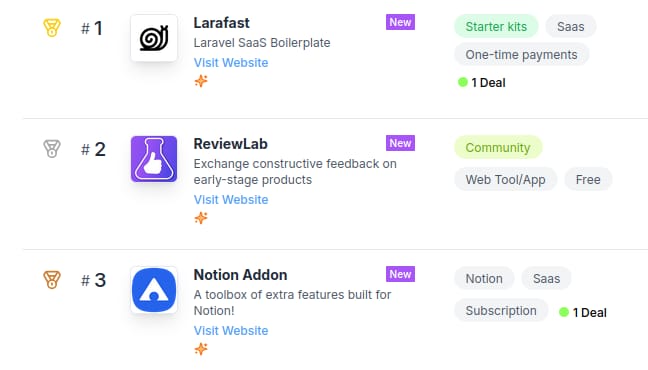This screenshot has height=370, width=648.
Task: Click the silver medal icon for rank 2
Action: coord(52,149)
